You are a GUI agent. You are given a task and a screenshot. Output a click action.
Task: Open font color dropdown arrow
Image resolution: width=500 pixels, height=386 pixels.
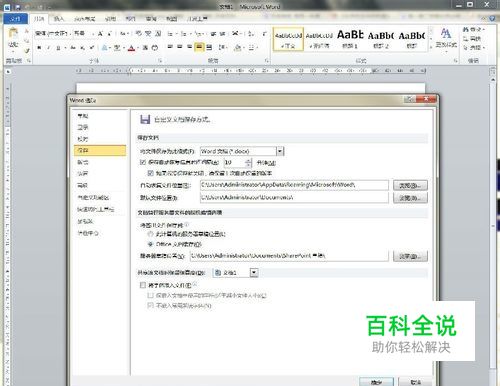click(138, 48)
